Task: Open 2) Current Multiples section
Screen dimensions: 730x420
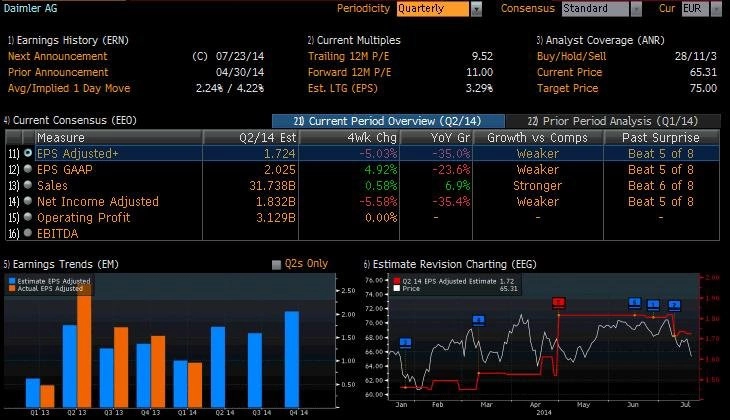Action: [354, 41]
